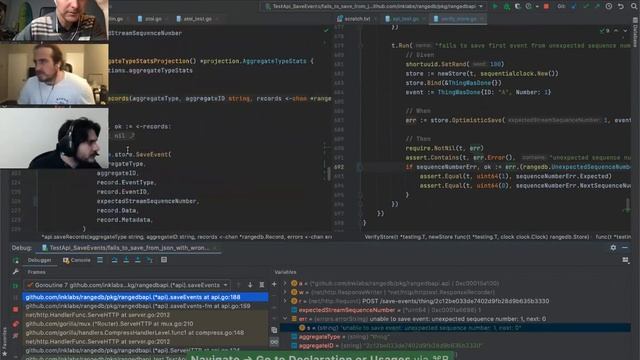640x360 pixels.
Task: Click the Step Over debug icon
Action: [x=114, y=260]
